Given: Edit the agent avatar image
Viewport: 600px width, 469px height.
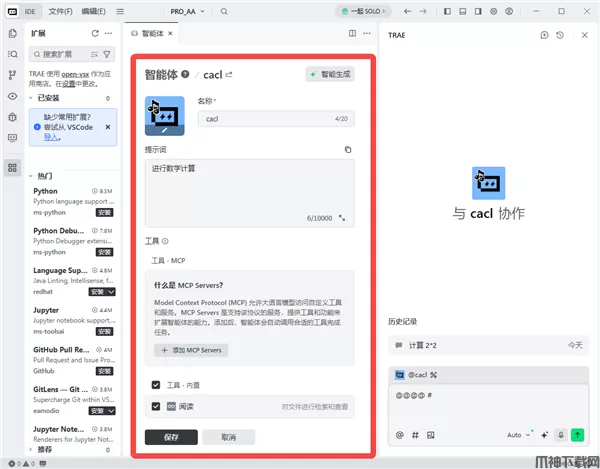Looking at the screenshot, I should pyautogui.click(x=165, y=116).
